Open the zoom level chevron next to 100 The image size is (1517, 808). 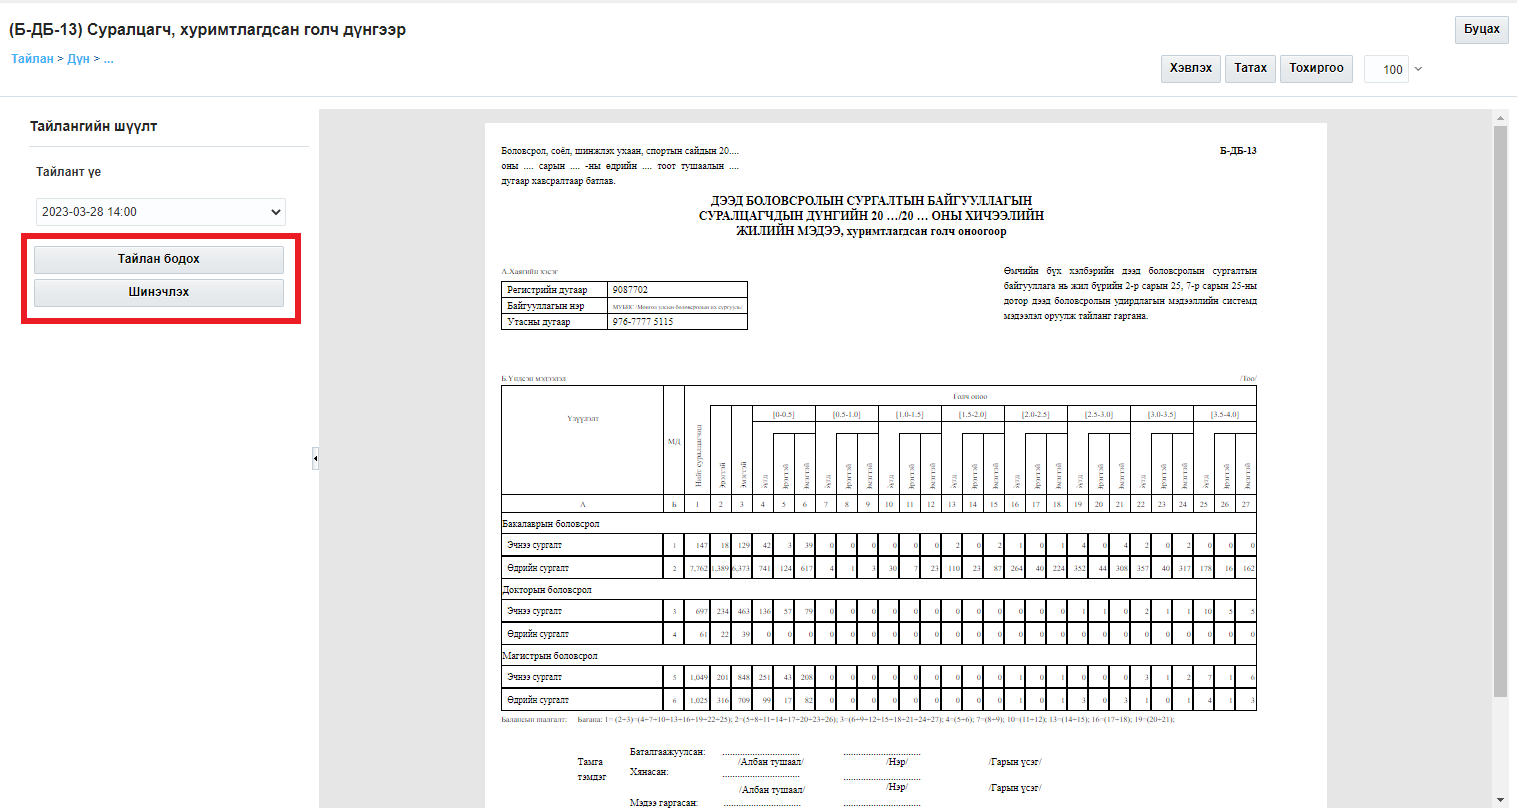coord(1418,69)
